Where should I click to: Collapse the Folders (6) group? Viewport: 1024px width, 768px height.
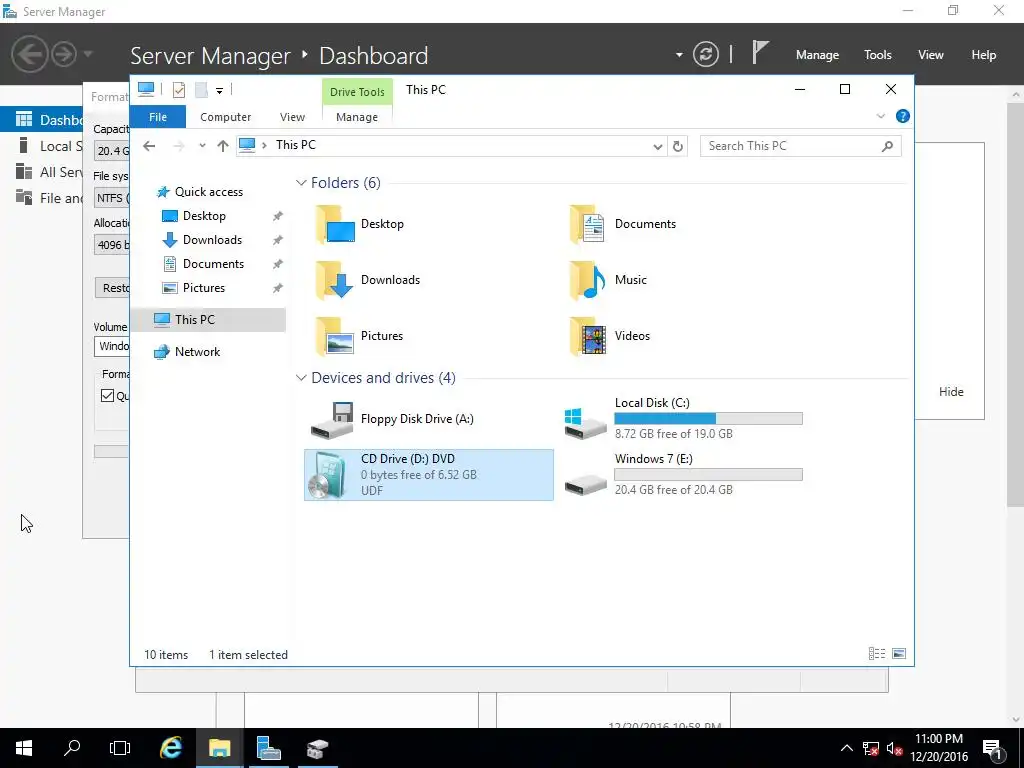tap(301, 183)
